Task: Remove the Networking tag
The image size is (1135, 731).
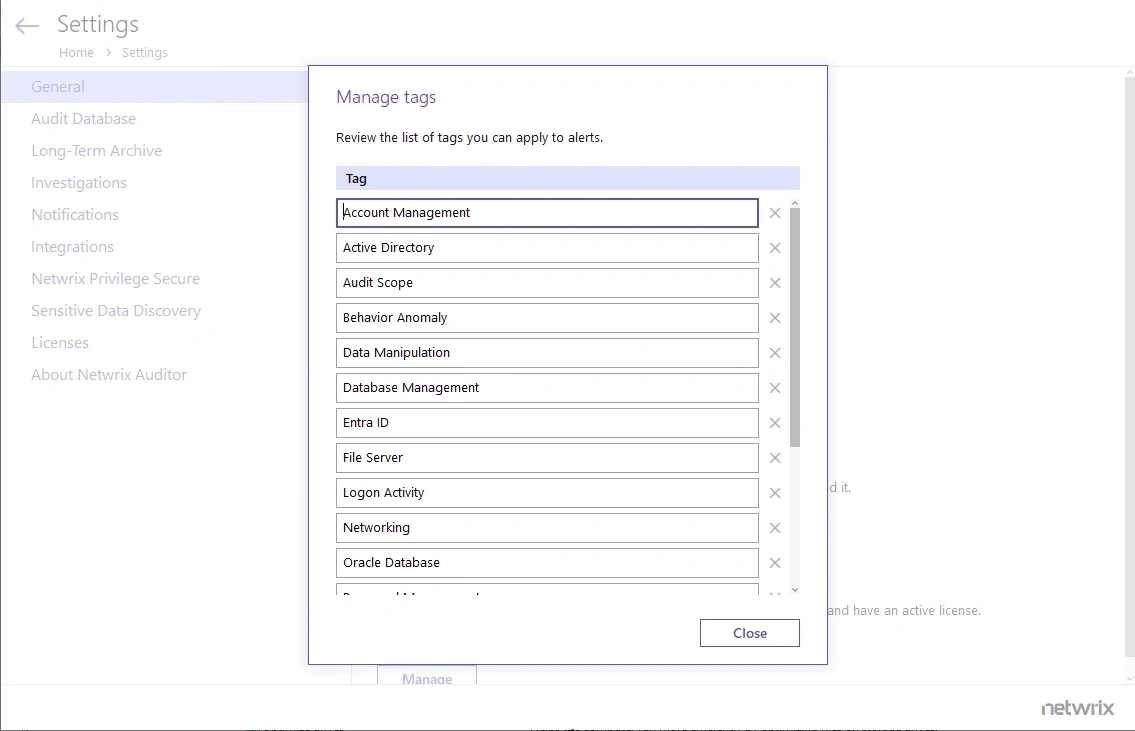Action: (775, 527)
